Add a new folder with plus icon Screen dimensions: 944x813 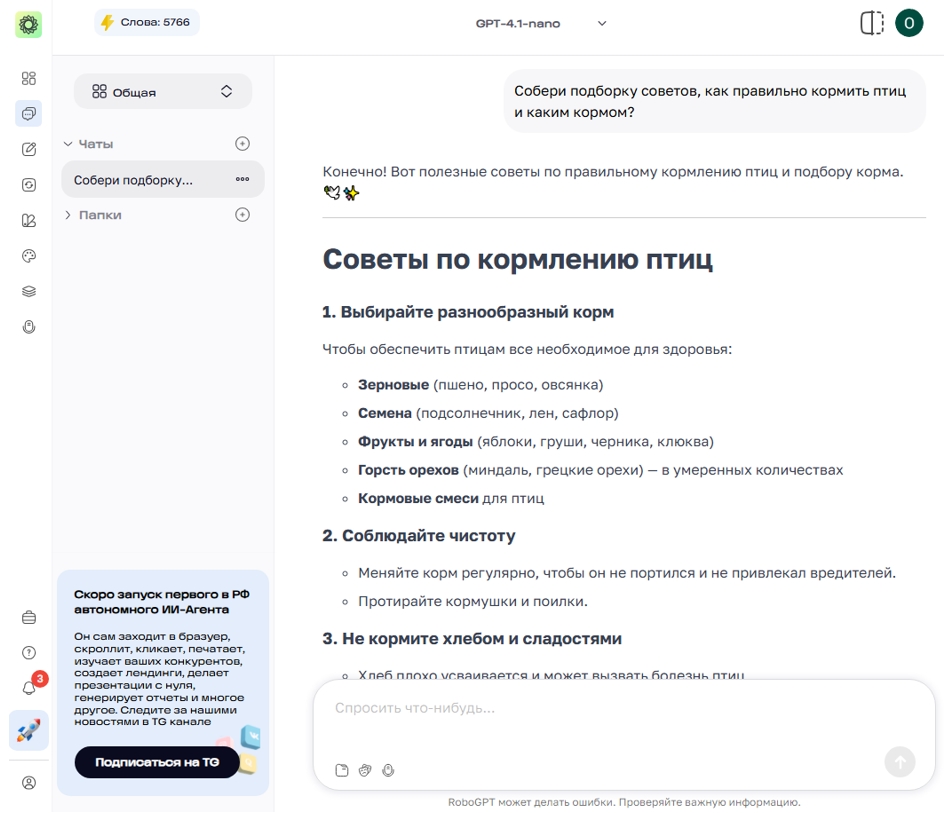pos(242,214)
